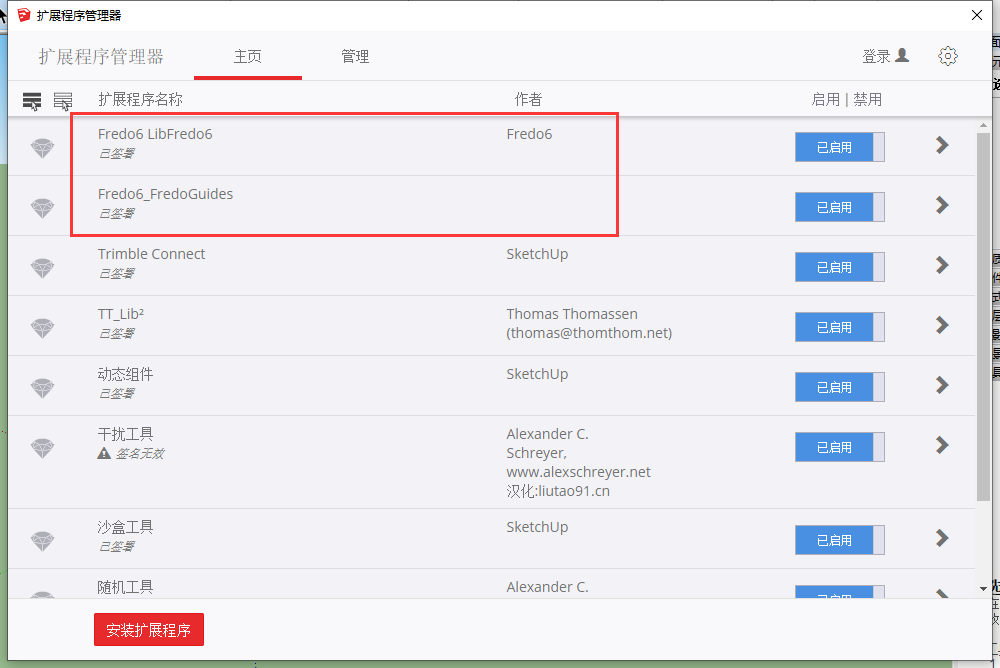Click author Thomas Thomassen text

click(x=572, y=314)
